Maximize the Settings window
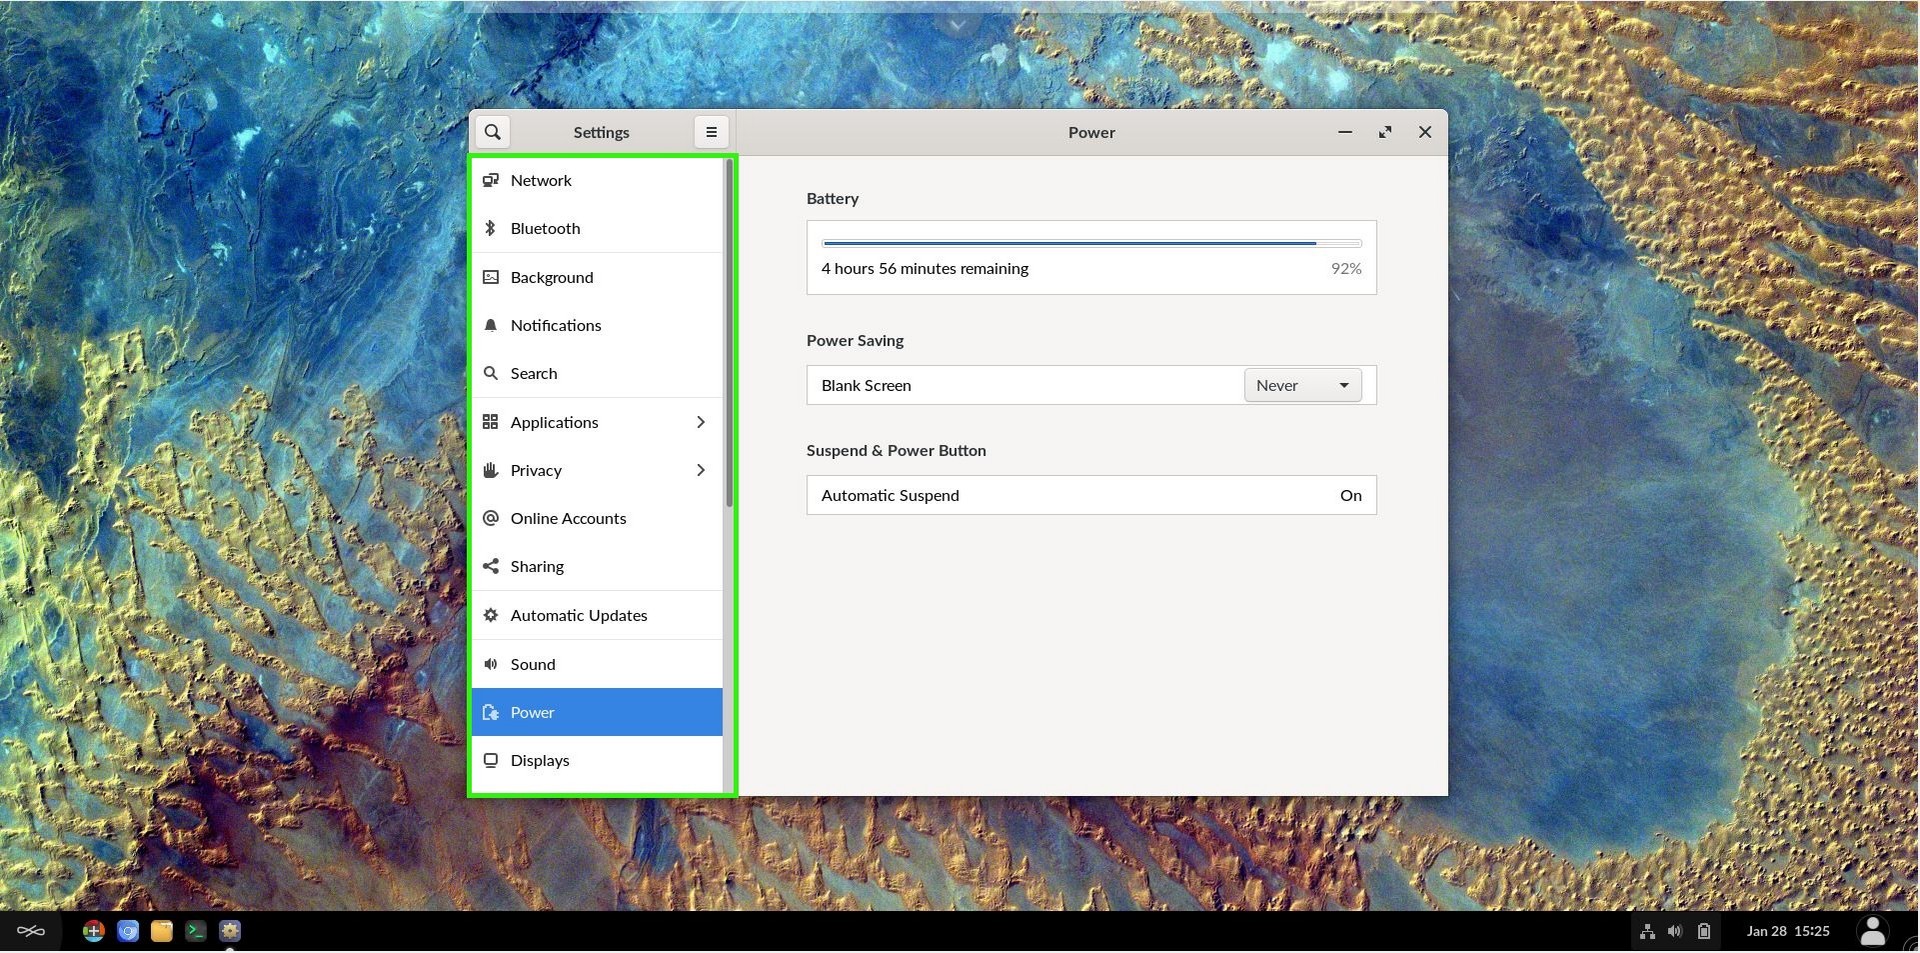 pyautogui.click(x=1385, y=132)
